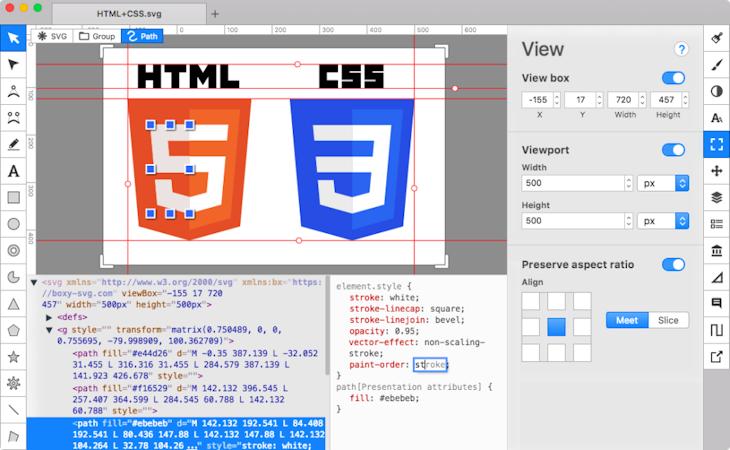Viewport: 730px width, 450px height.
Task: Select the freehand pencil tool
Action: point(13,144)
